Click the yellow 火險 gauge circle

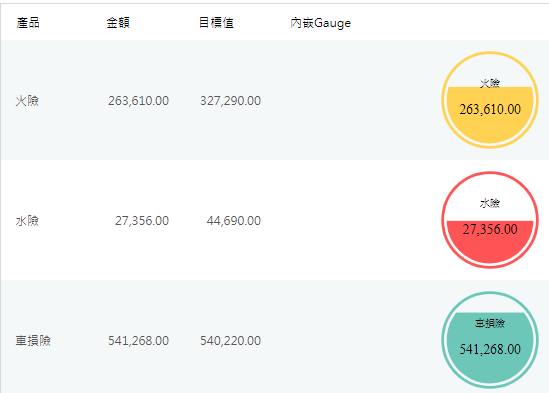coord(490,100)
